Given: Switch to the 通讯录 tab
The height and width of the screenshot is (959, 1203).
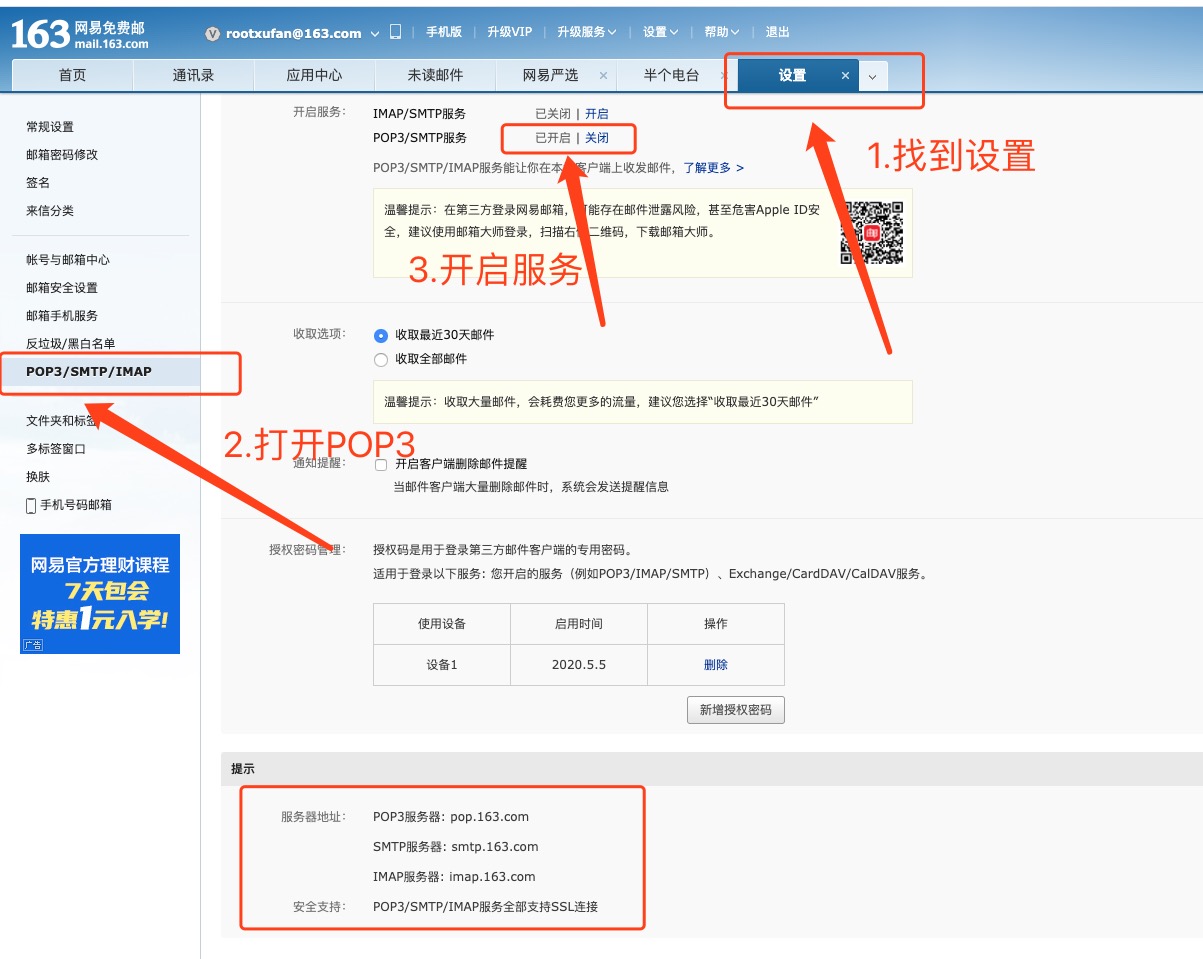Looking at the screenshot, I should [x=193, y=75].
